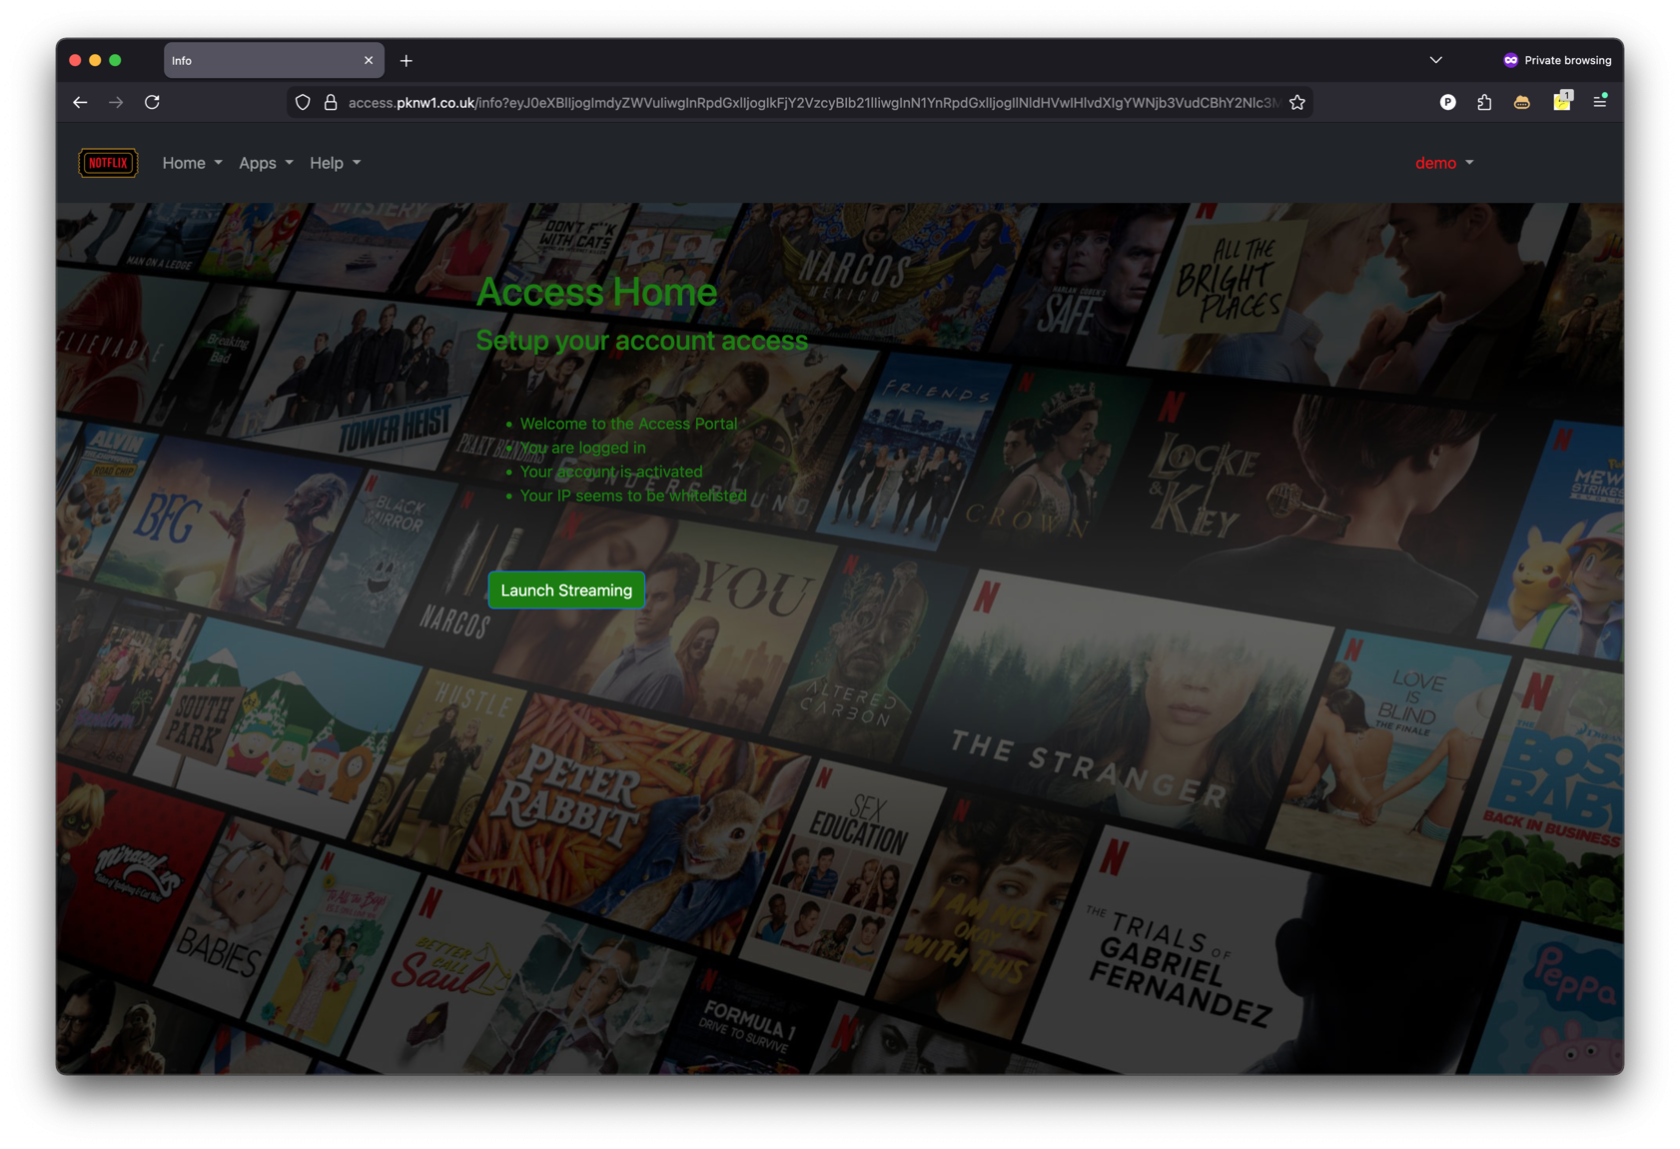The width and height of the screenshot is (1680, 1149).
Task: Go back using the browser back arrow
Action: coord(80,102)
